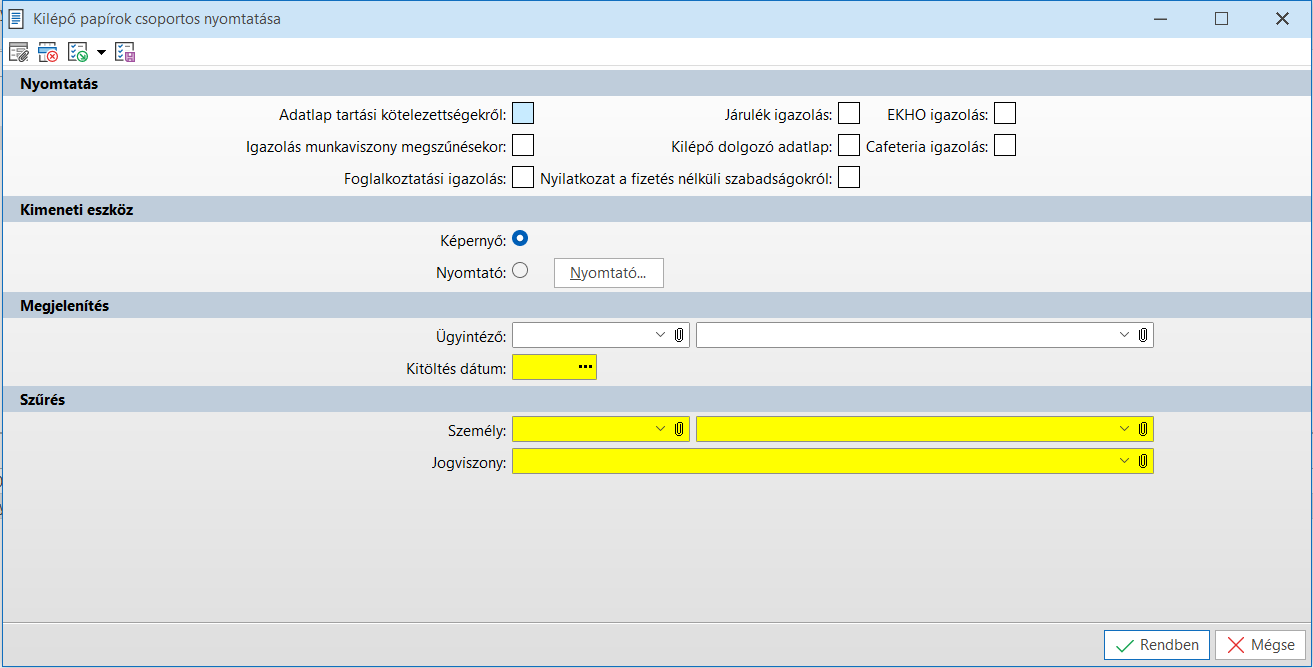Open the dropdown arrow next to the green-arrow checklist icon

click(101, 53)
